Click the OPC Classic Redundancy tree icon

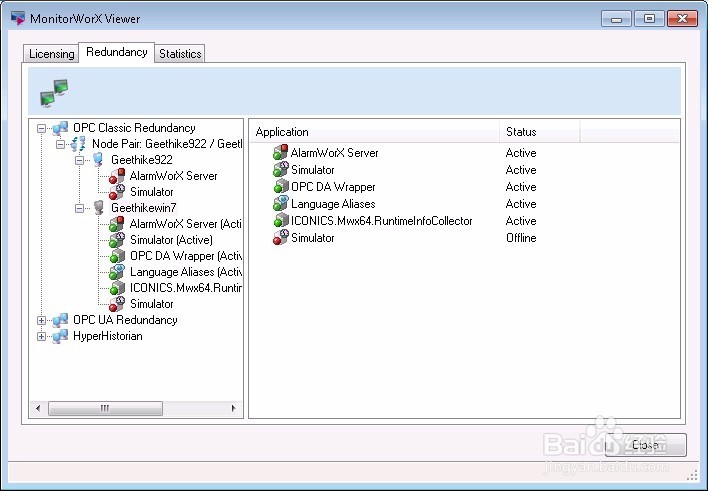[60, 128]
